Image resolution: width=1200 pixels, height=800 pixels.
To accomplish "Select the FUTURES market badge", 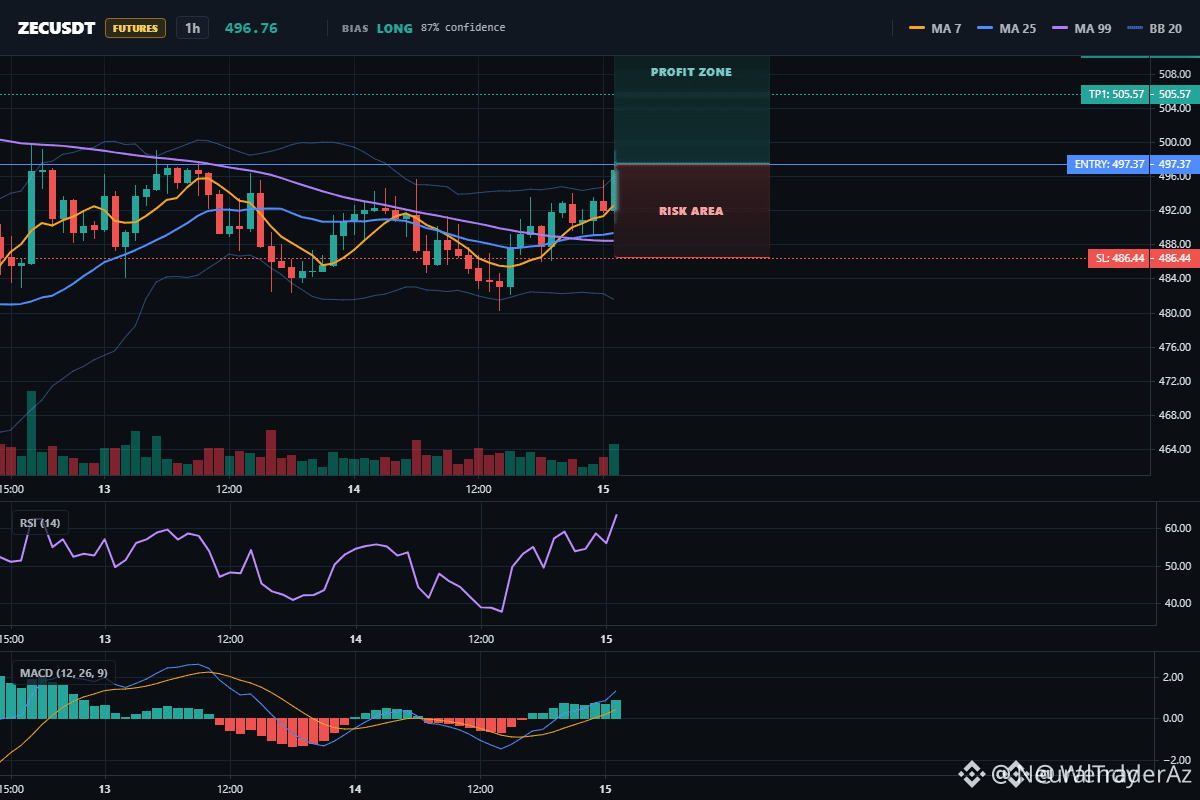I will [135, 28].
